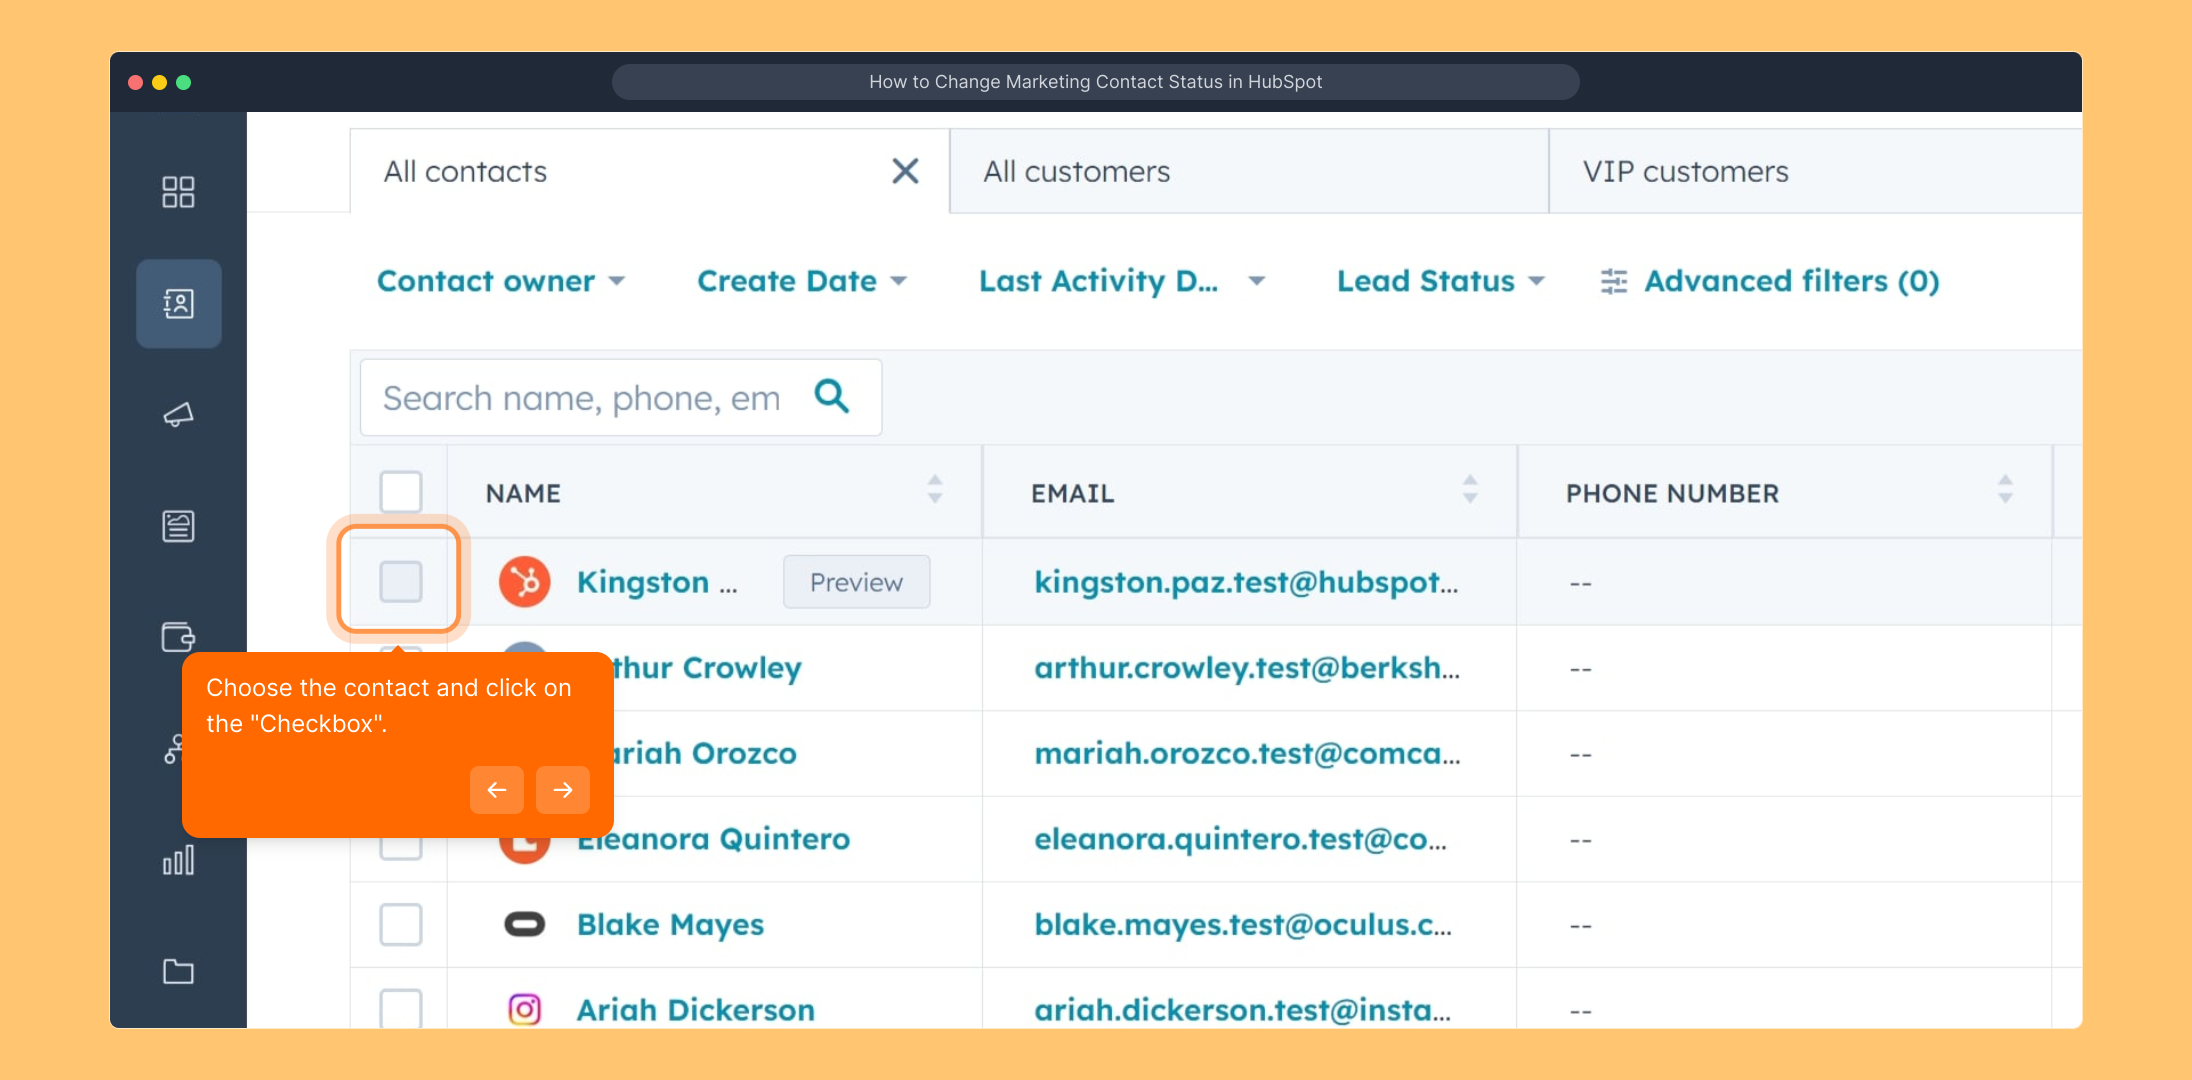2192x1080 pixels.
Task: Open the Contacts icon in sidebar
Action: [x=178, y=304]
